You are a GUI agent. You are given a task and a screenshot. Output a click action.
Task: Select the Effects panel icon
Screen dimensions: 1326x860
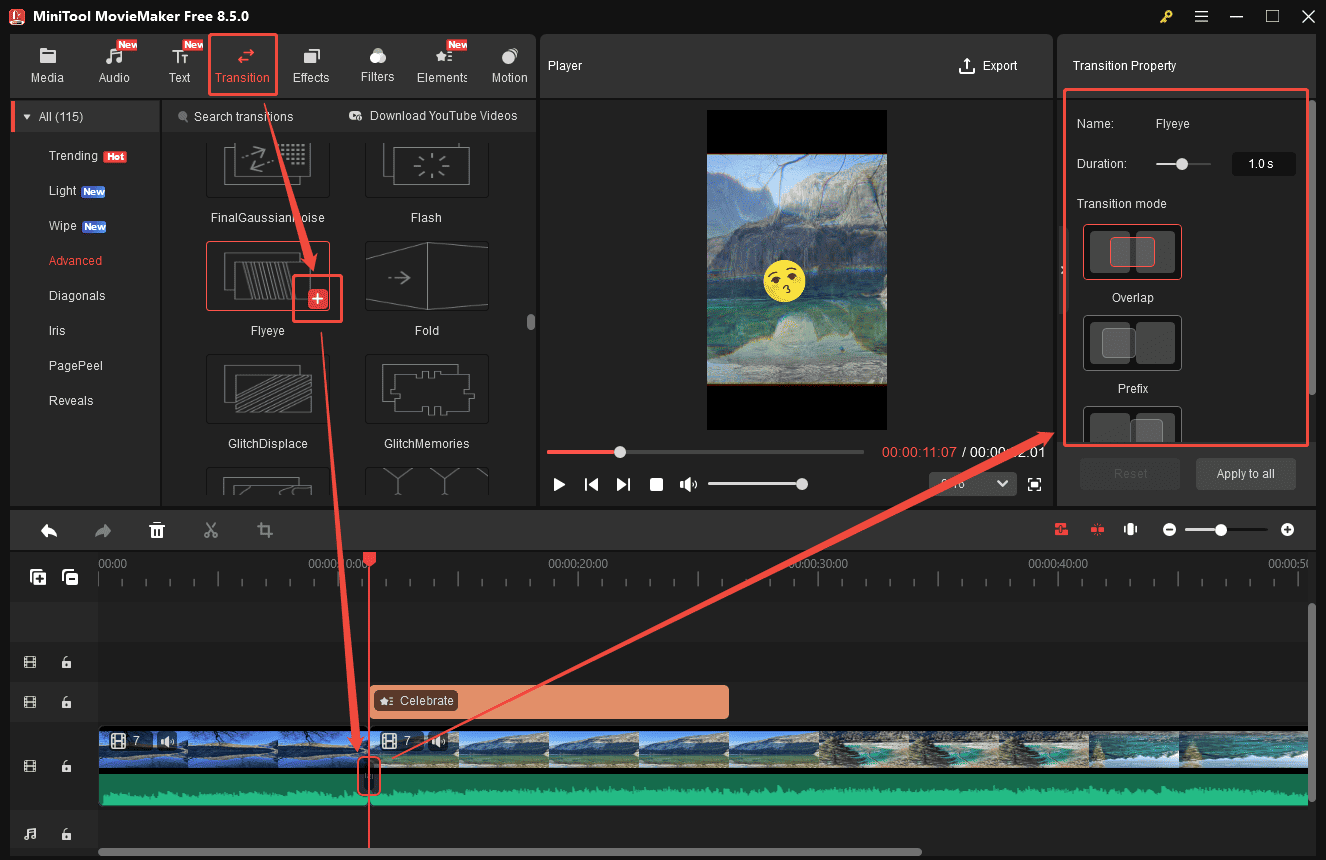click(310, 63)
